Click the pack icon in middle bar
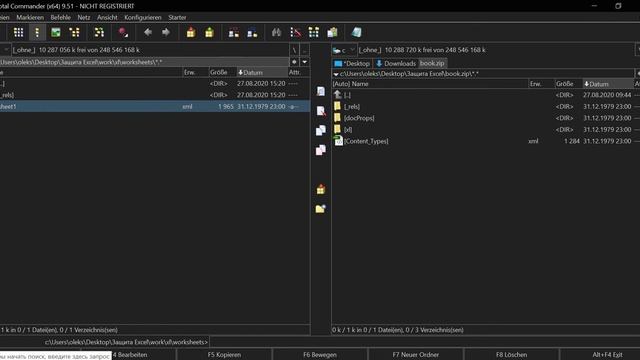Screen dimensions: 640x360 point(321,189)
